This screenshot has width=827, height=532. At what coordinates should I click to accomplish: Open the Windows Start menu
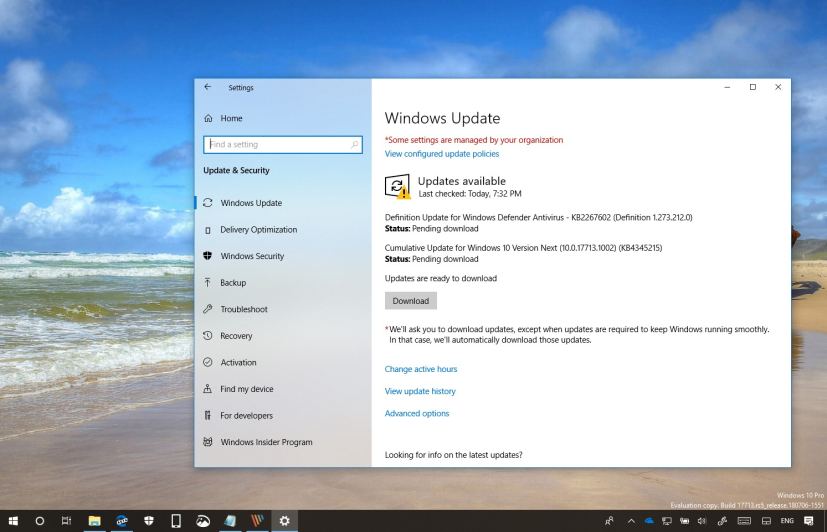pyautogui.click(x=13, y=521)
